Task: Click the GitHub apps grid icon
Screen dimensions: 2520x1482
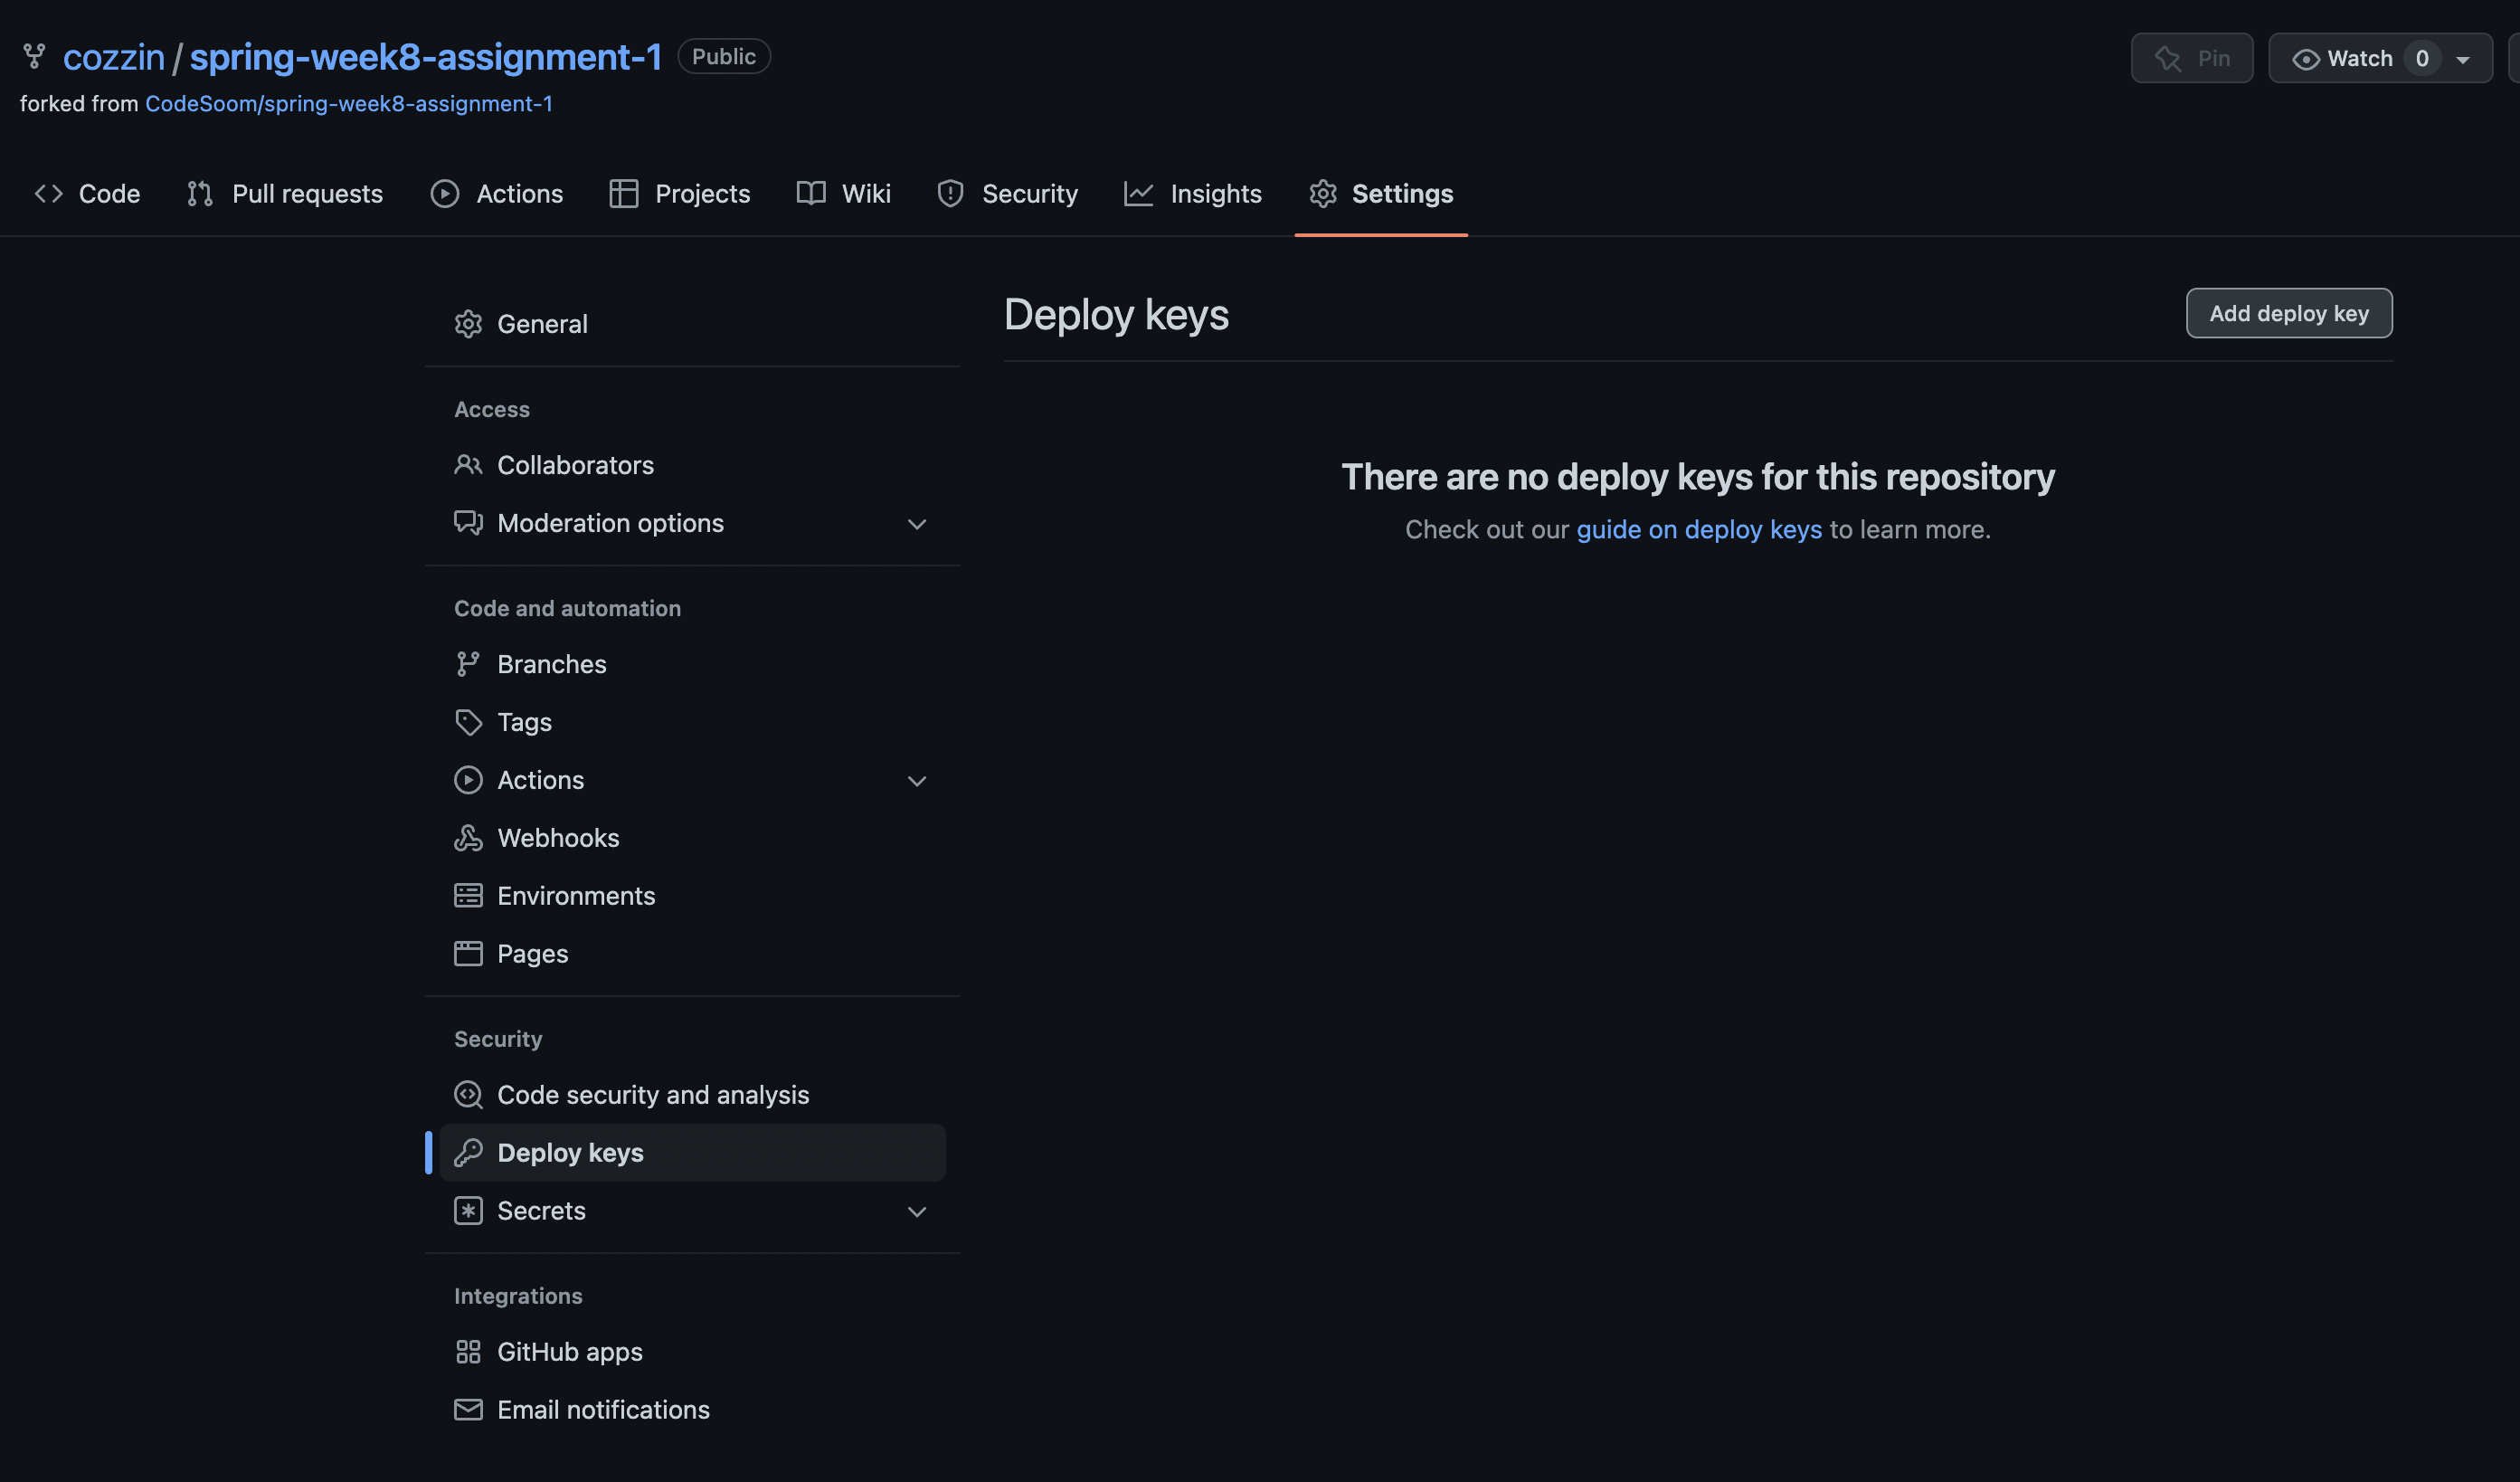Action: tap(468, 1352)
